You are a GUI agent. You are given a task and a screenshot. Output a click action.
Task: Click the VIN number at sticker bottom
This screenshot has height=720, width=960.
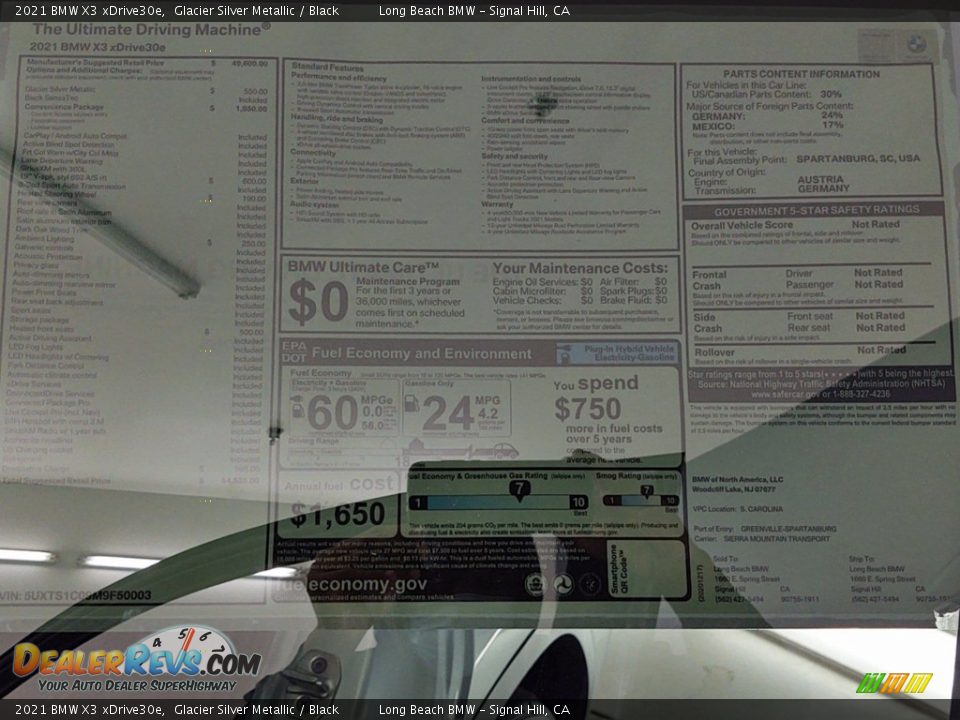tap(75, 595)
